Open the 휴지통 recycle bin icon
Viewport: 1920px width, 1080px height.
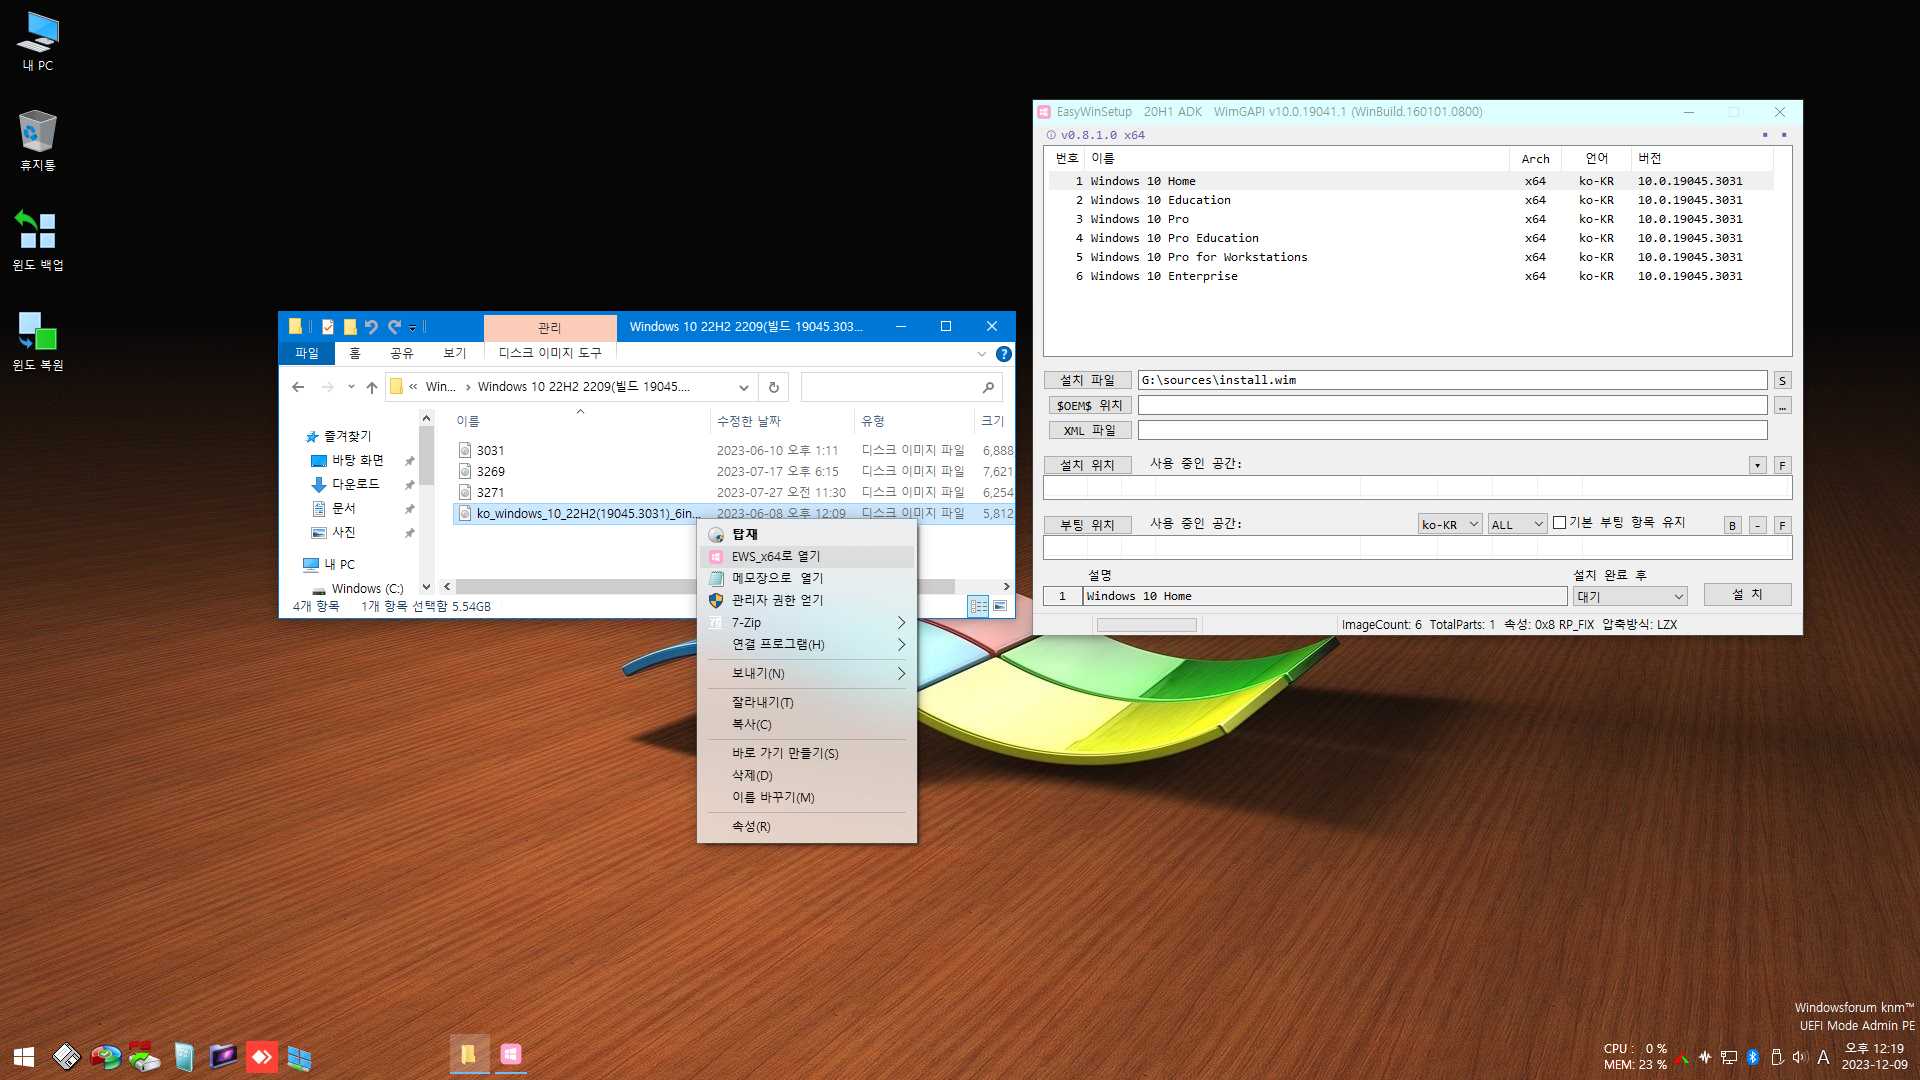click(x=38, y=141)
